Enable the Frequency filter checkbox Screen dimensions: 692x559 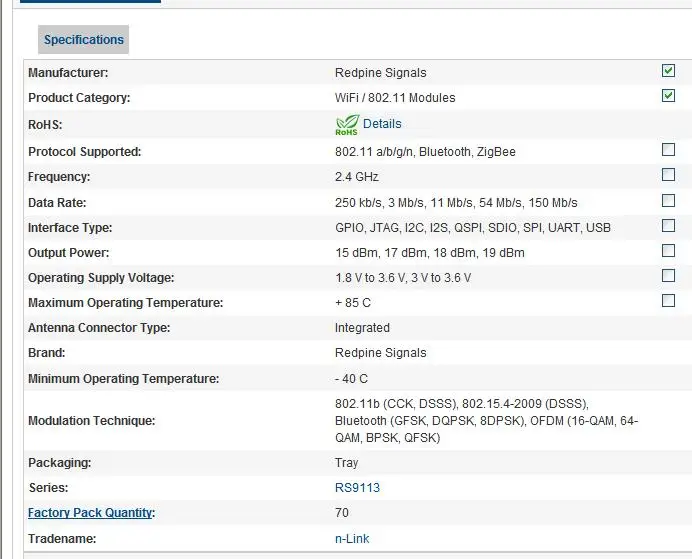point(668,175)
